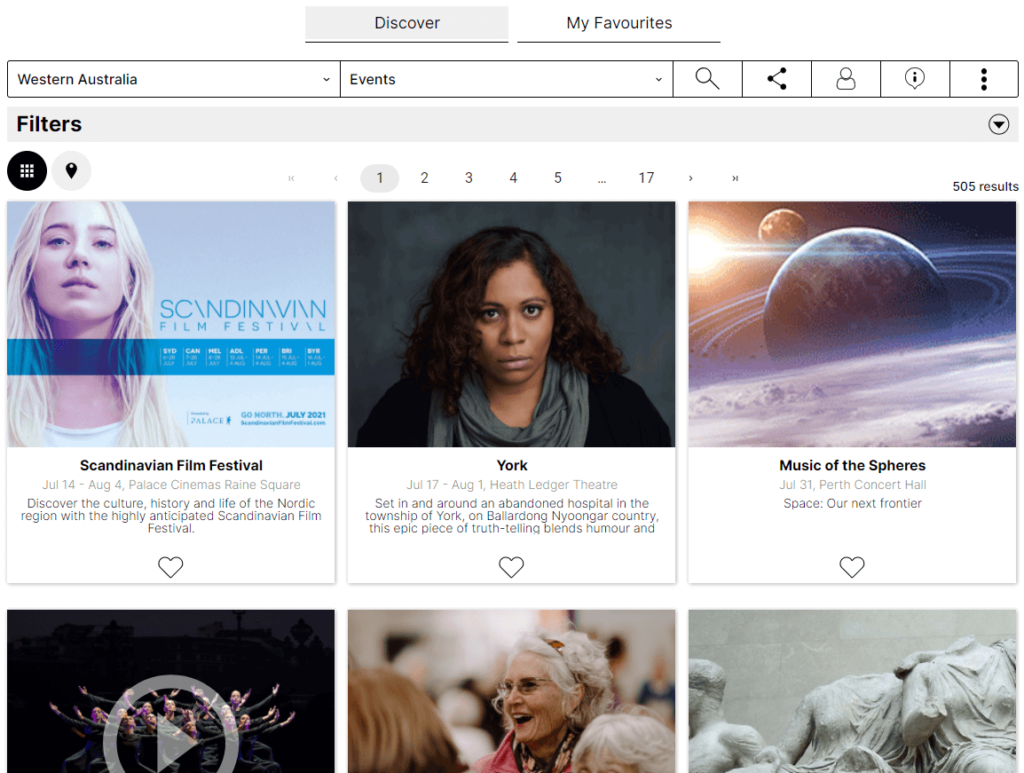The image size is (1024, 773).
Task: Open the marble sculpture event image
Action: click(852, 691)
